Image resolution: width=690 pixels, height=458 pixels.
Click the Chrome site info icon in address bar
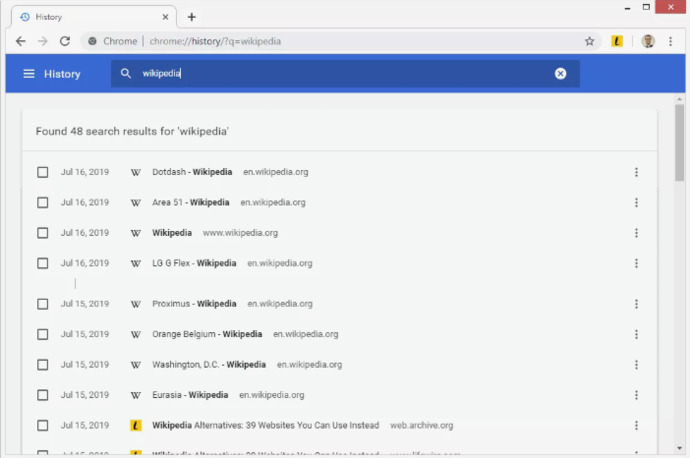click(x=92, y=41)
